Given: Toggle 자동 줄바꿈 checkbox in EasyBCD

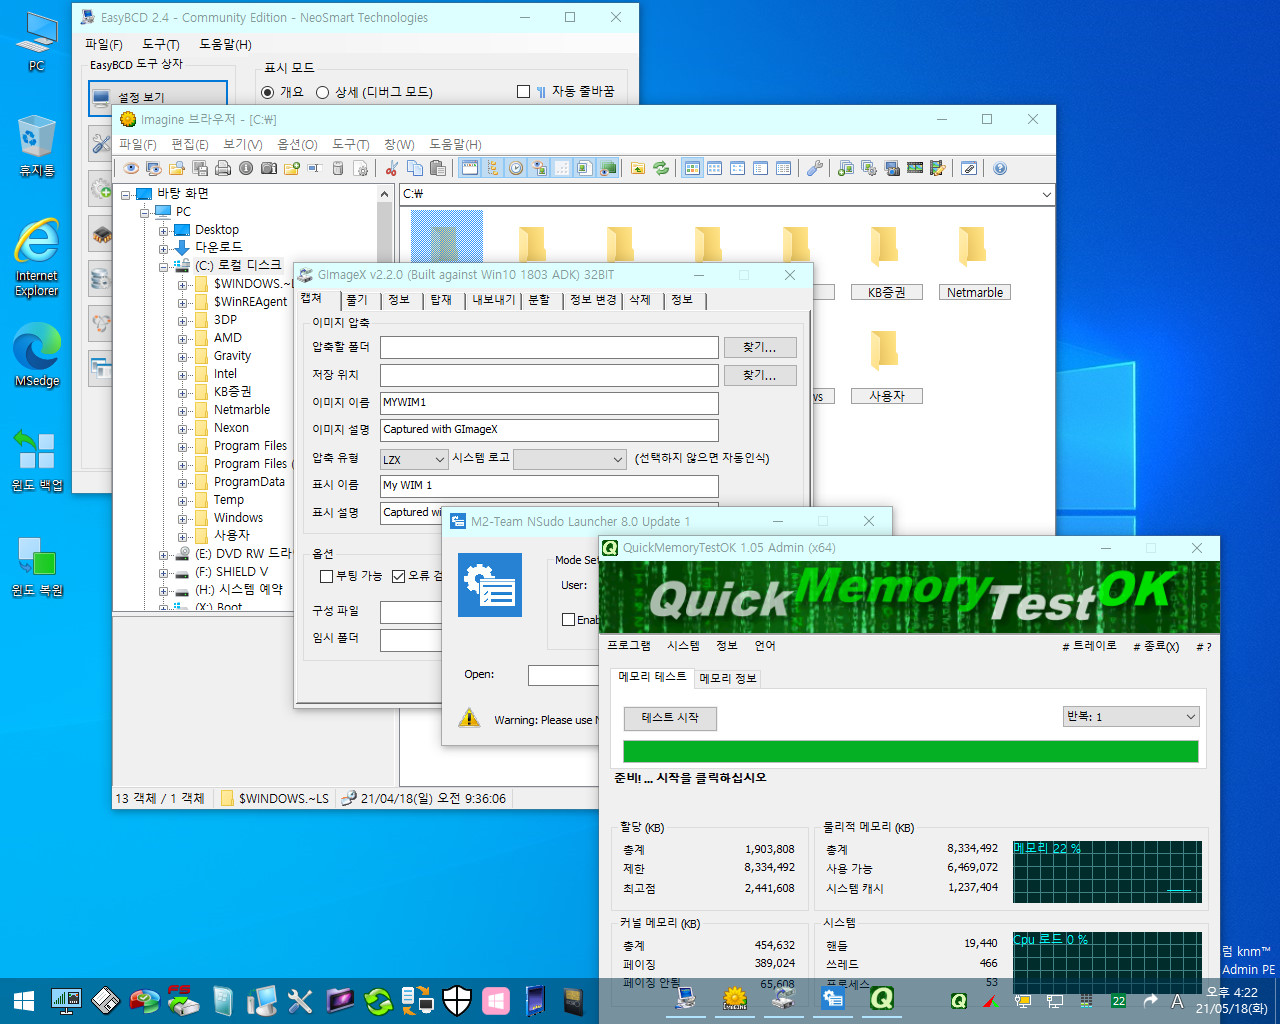Looking at the screenshot, I should click(x=523, y=92).
